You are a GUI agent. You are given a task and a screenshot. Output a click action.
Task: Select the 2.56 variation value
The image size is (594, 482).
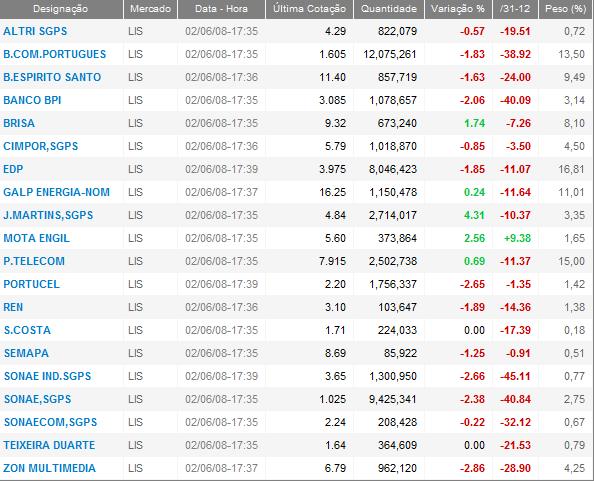pyautogui.click(x=474, y=238)
